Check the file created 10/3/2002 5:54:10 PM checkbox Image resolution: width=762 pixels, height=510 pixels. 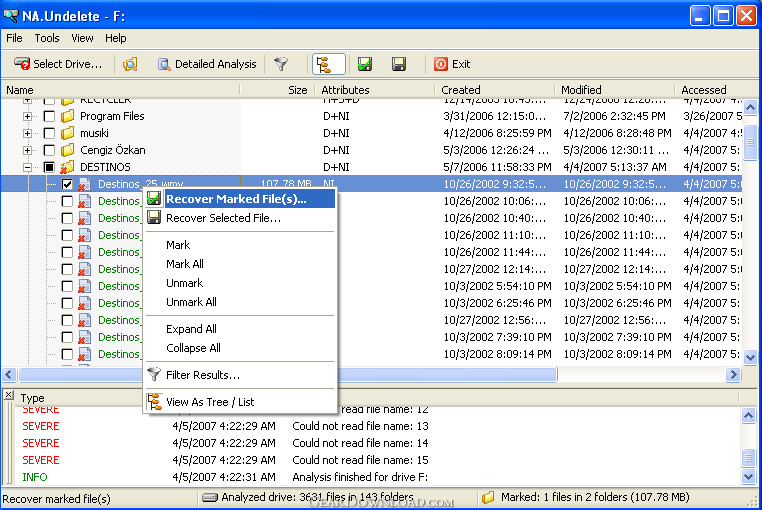pyautogui.click(x=67, y=286)
